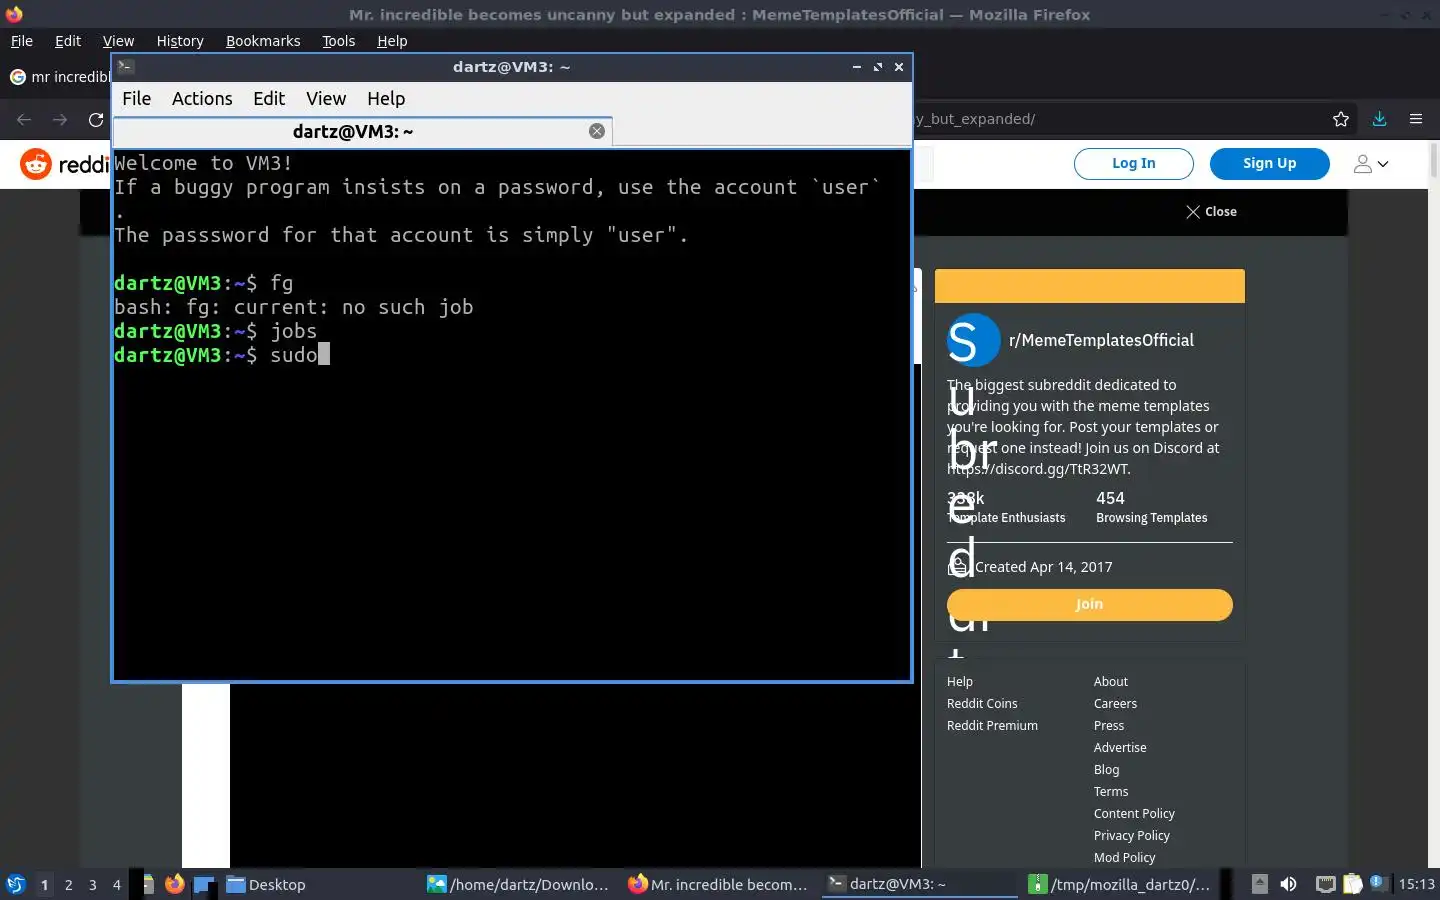
Task: Open the system start menu icon
Action: click(x=15, y=884)
